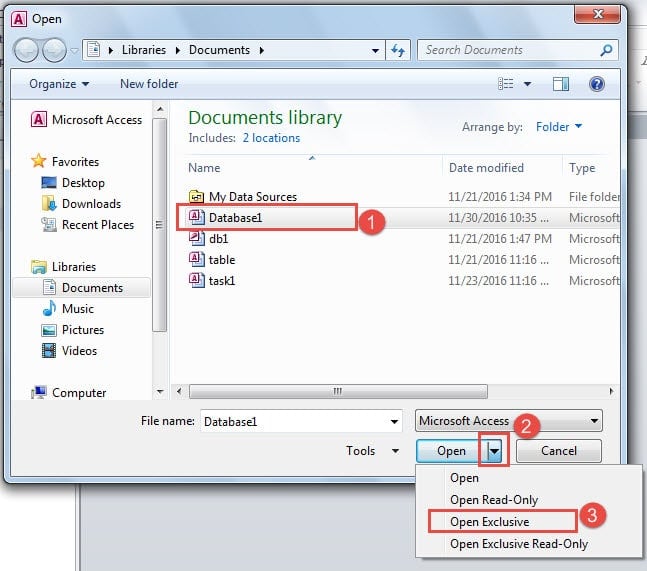Open the File name dropdown arrow
Image resolution: width=647 pixels, height=571 pixels.
pyautogui.click(x=394, y=421)
